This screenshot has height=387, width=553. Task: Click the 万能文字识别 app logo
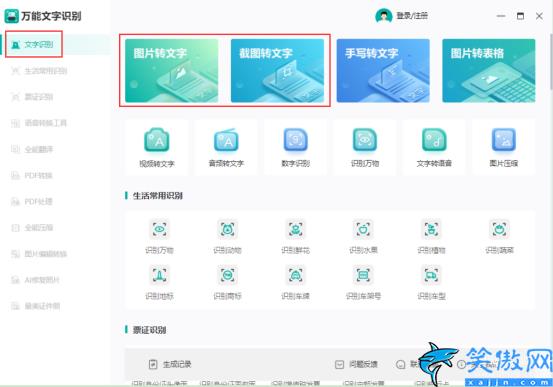[11, 16]
